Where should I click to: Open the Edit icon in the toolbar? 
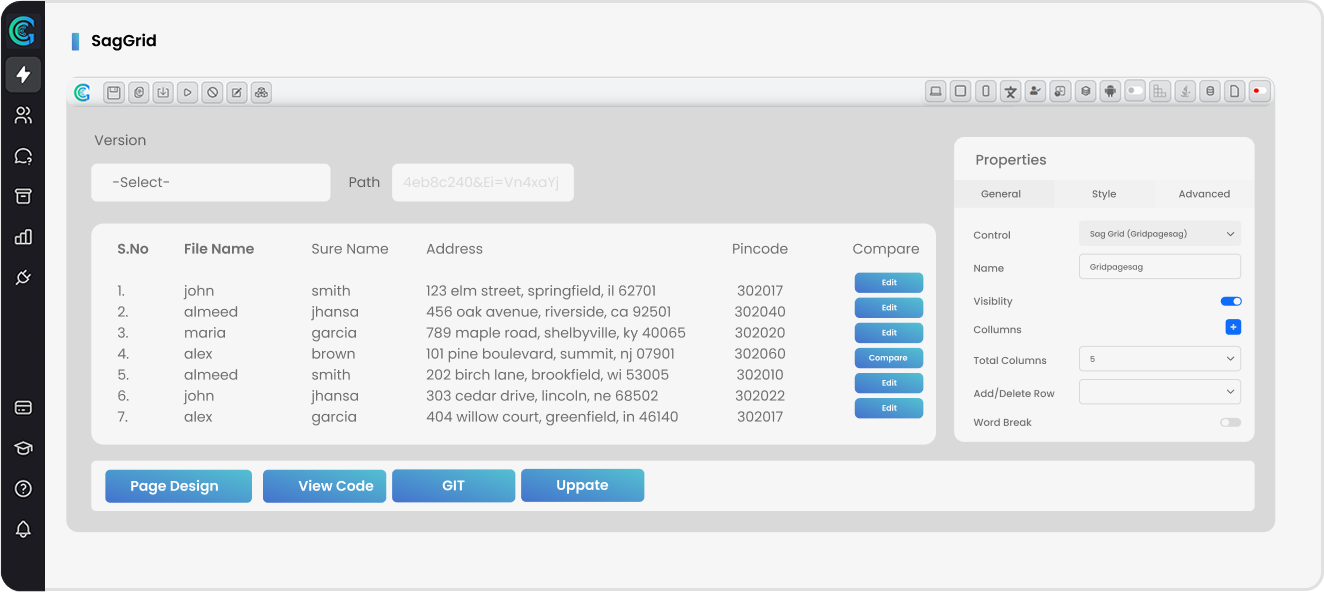pyautogui.click(x=236, y=92)
